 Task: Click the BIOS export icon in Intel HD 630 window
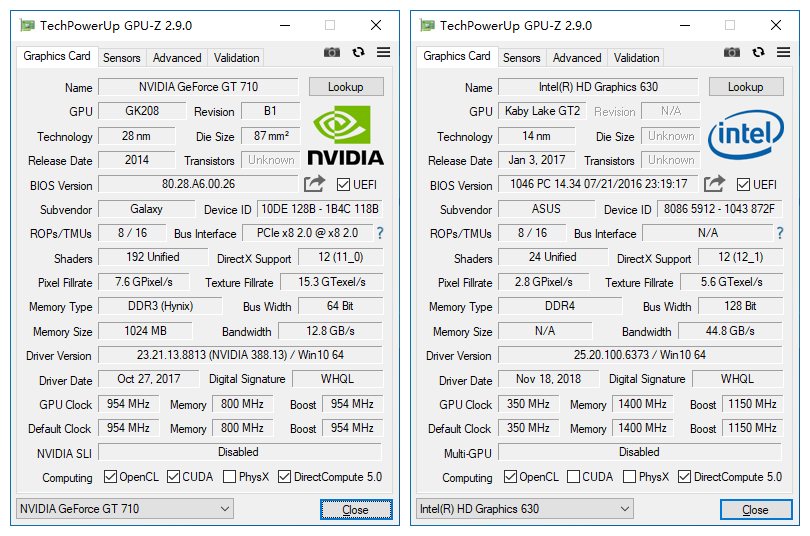click(x=714, y=183)
